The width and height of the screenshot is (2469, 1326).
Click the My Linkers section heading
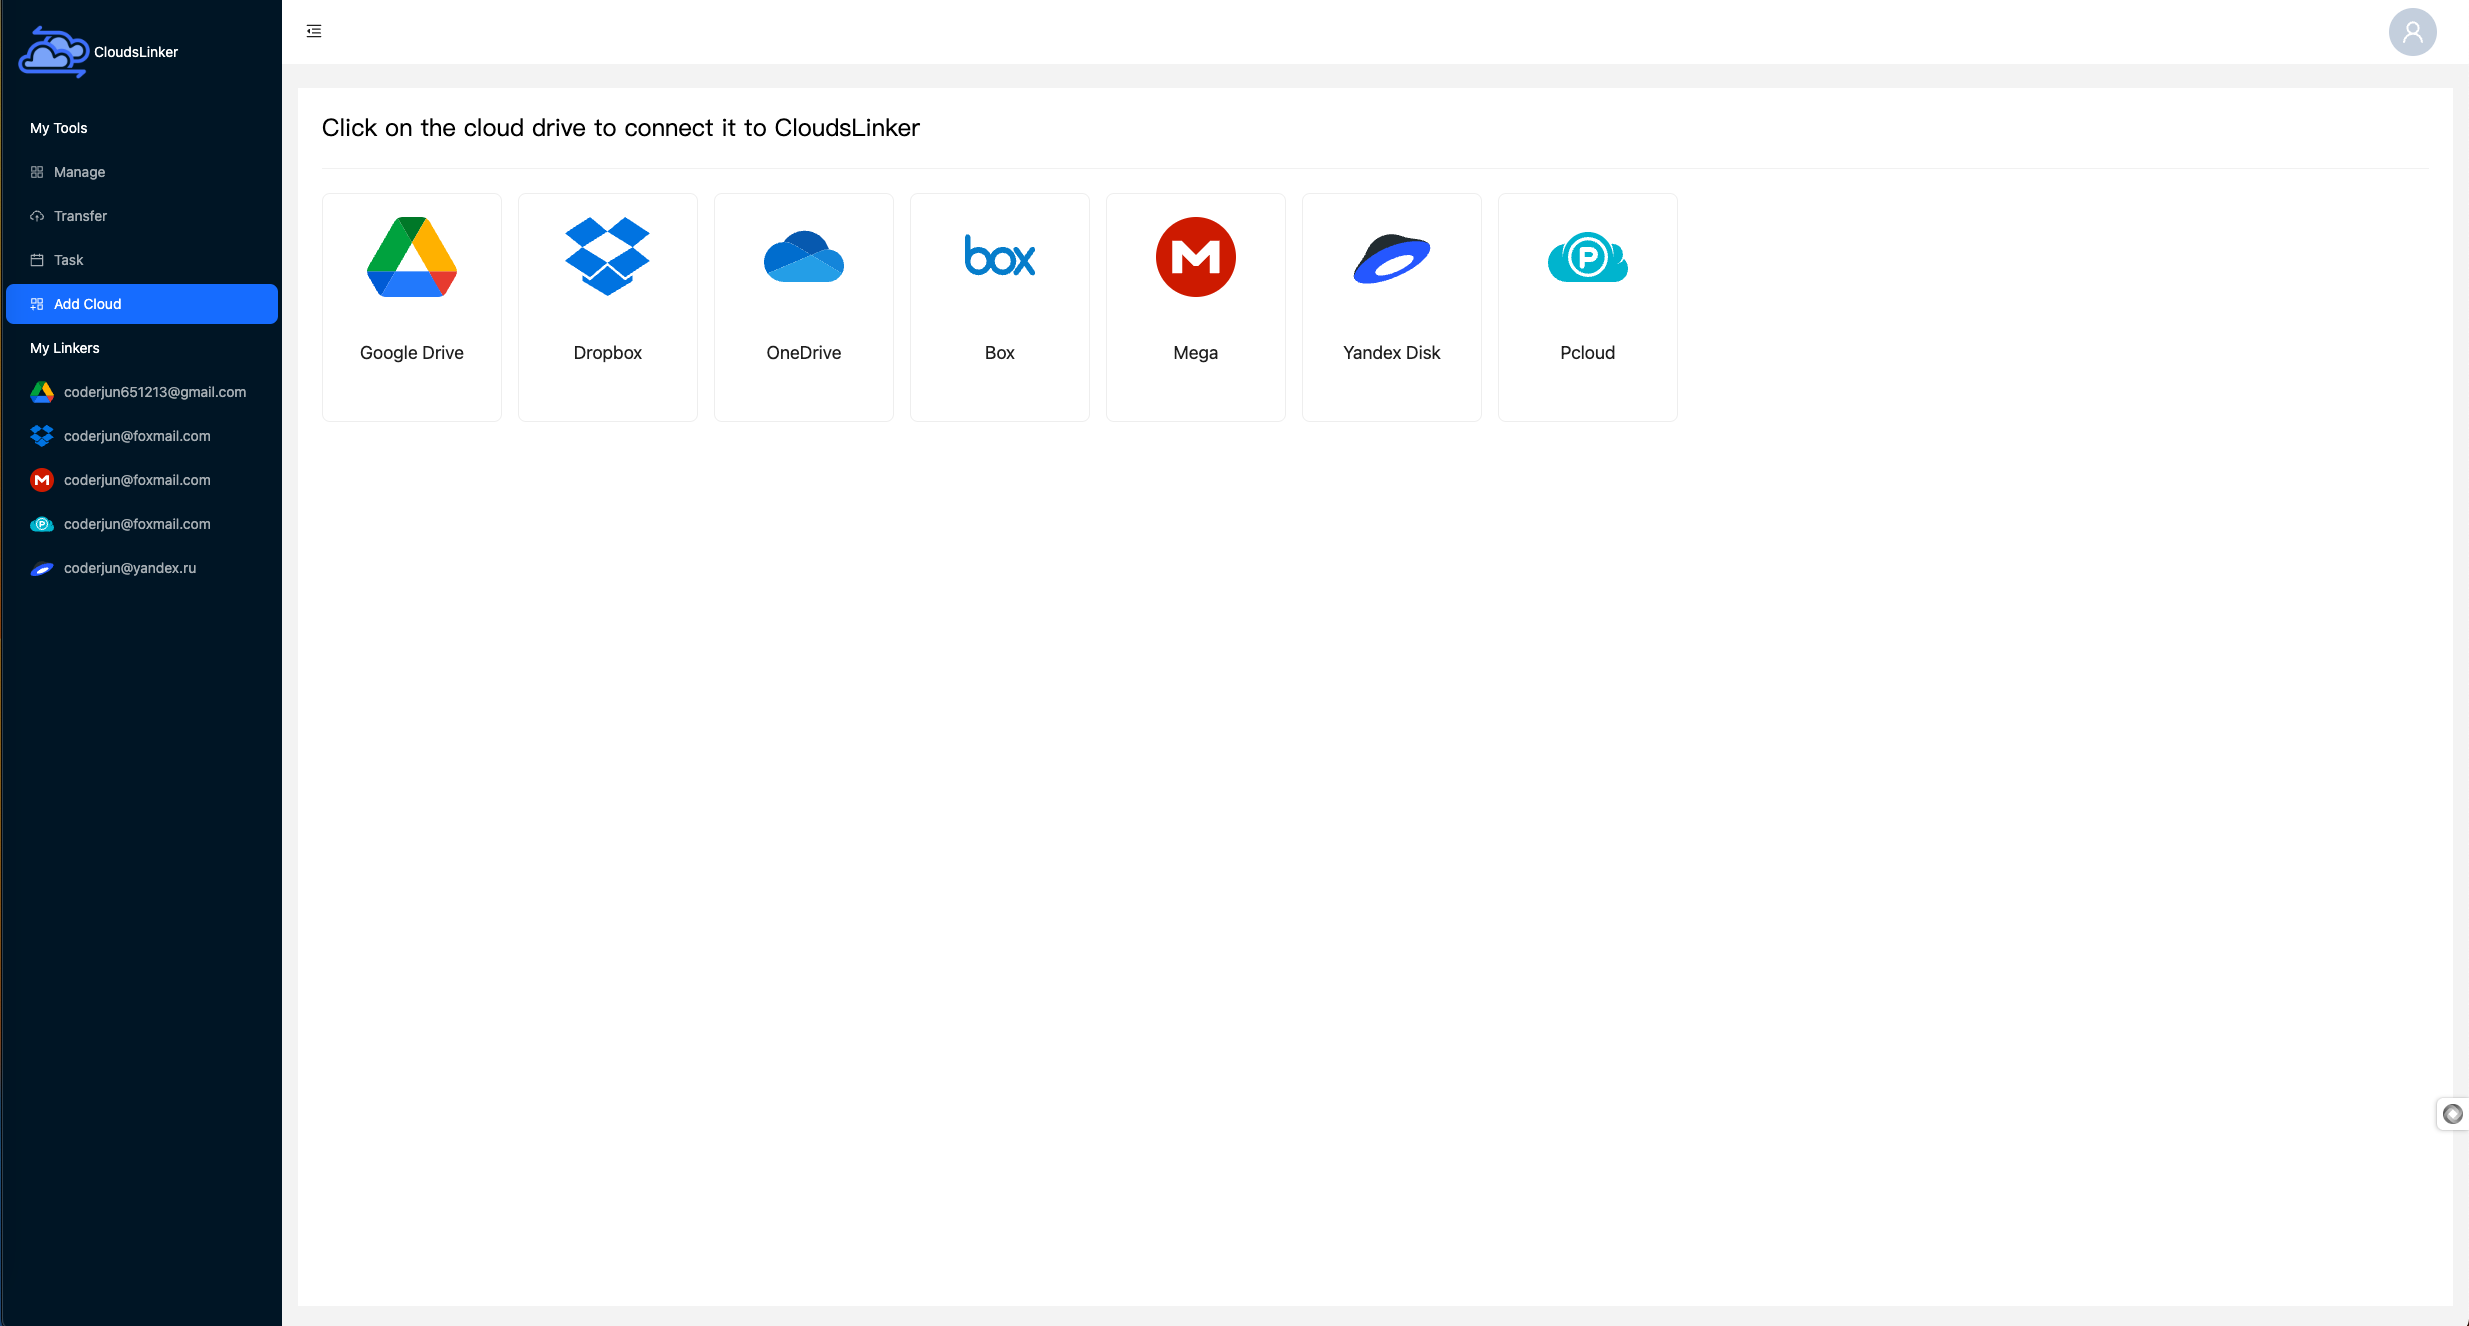(x=65, y=348)
